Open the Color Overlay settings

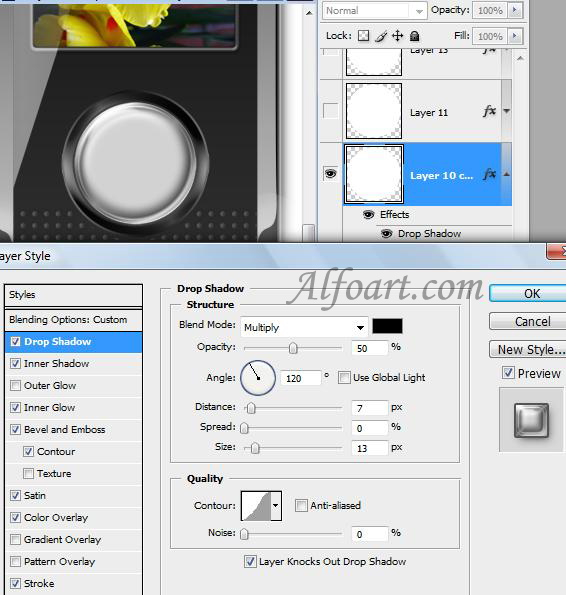point(56,518)
